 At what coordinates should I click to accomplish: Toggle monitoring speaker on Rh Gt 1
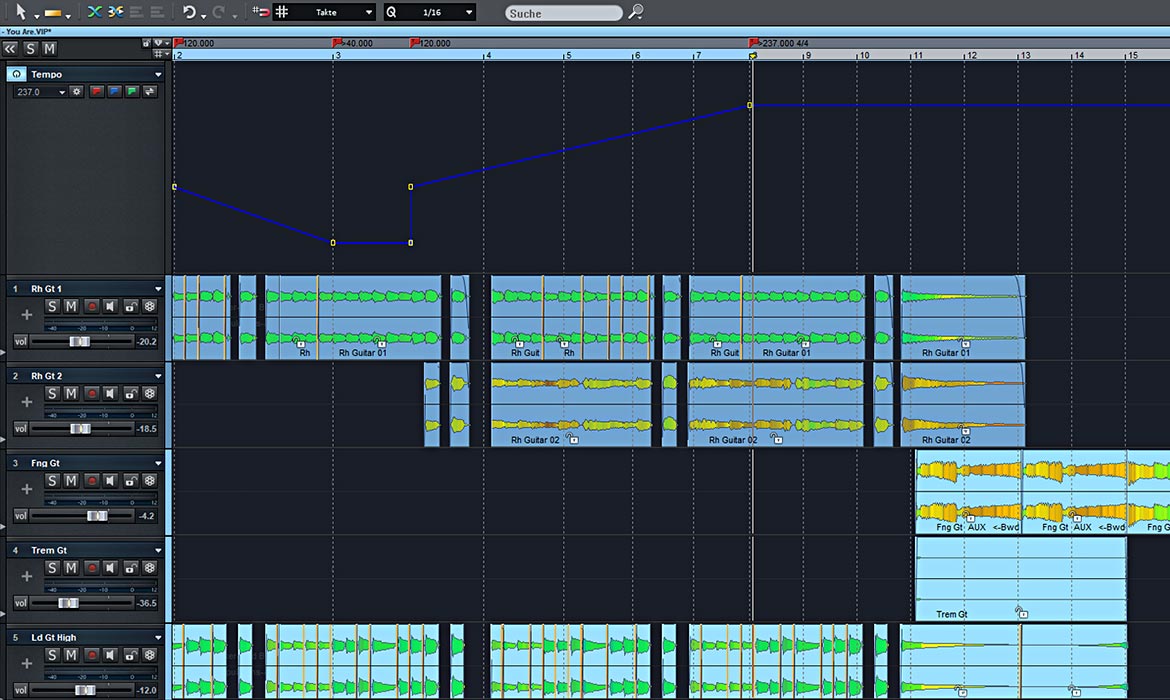[x=110, y=306]
